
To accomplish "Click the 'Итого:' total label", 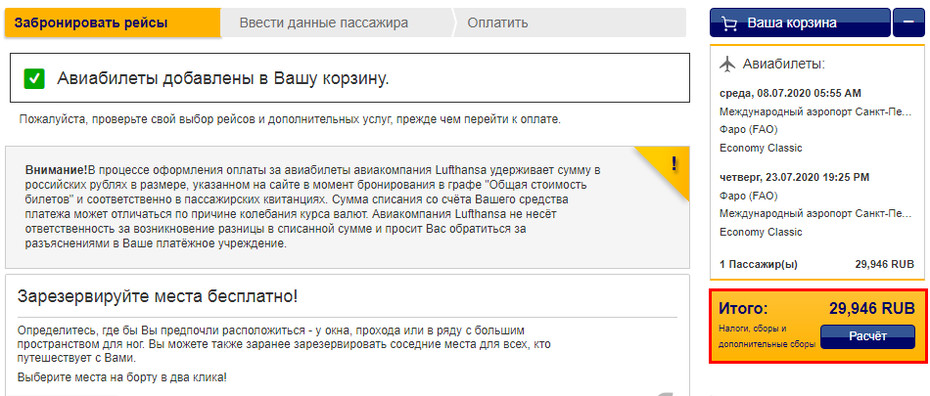I will 743,308.
